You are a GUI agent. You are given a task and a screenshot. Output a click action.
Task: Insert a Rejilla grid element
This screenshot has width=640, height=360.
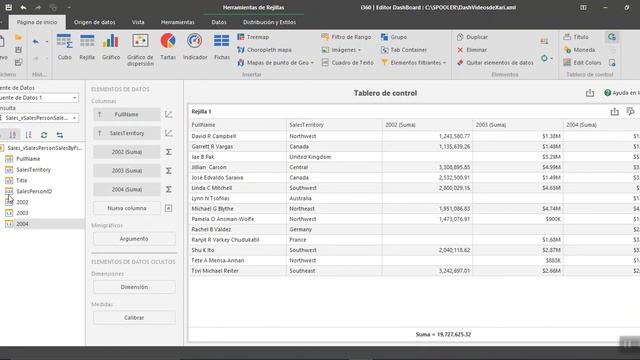pos(87,47)
